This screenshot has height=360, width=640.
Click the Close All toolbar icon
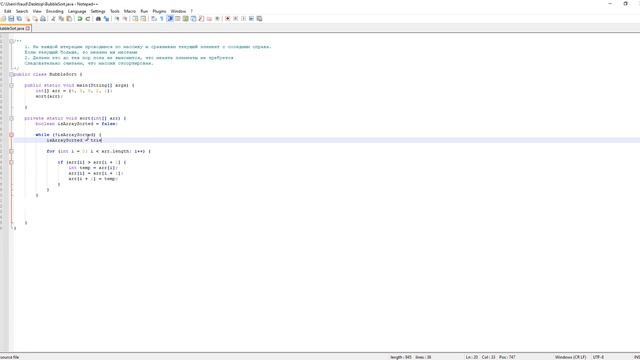(35, 19)
